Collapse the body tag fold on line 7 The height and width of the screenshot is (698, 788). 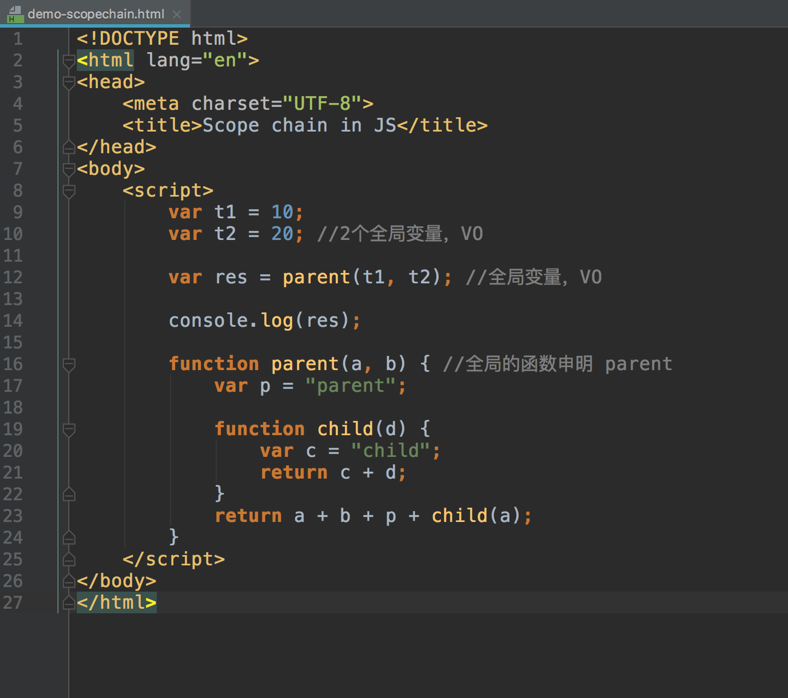click(x=69, y=169)
